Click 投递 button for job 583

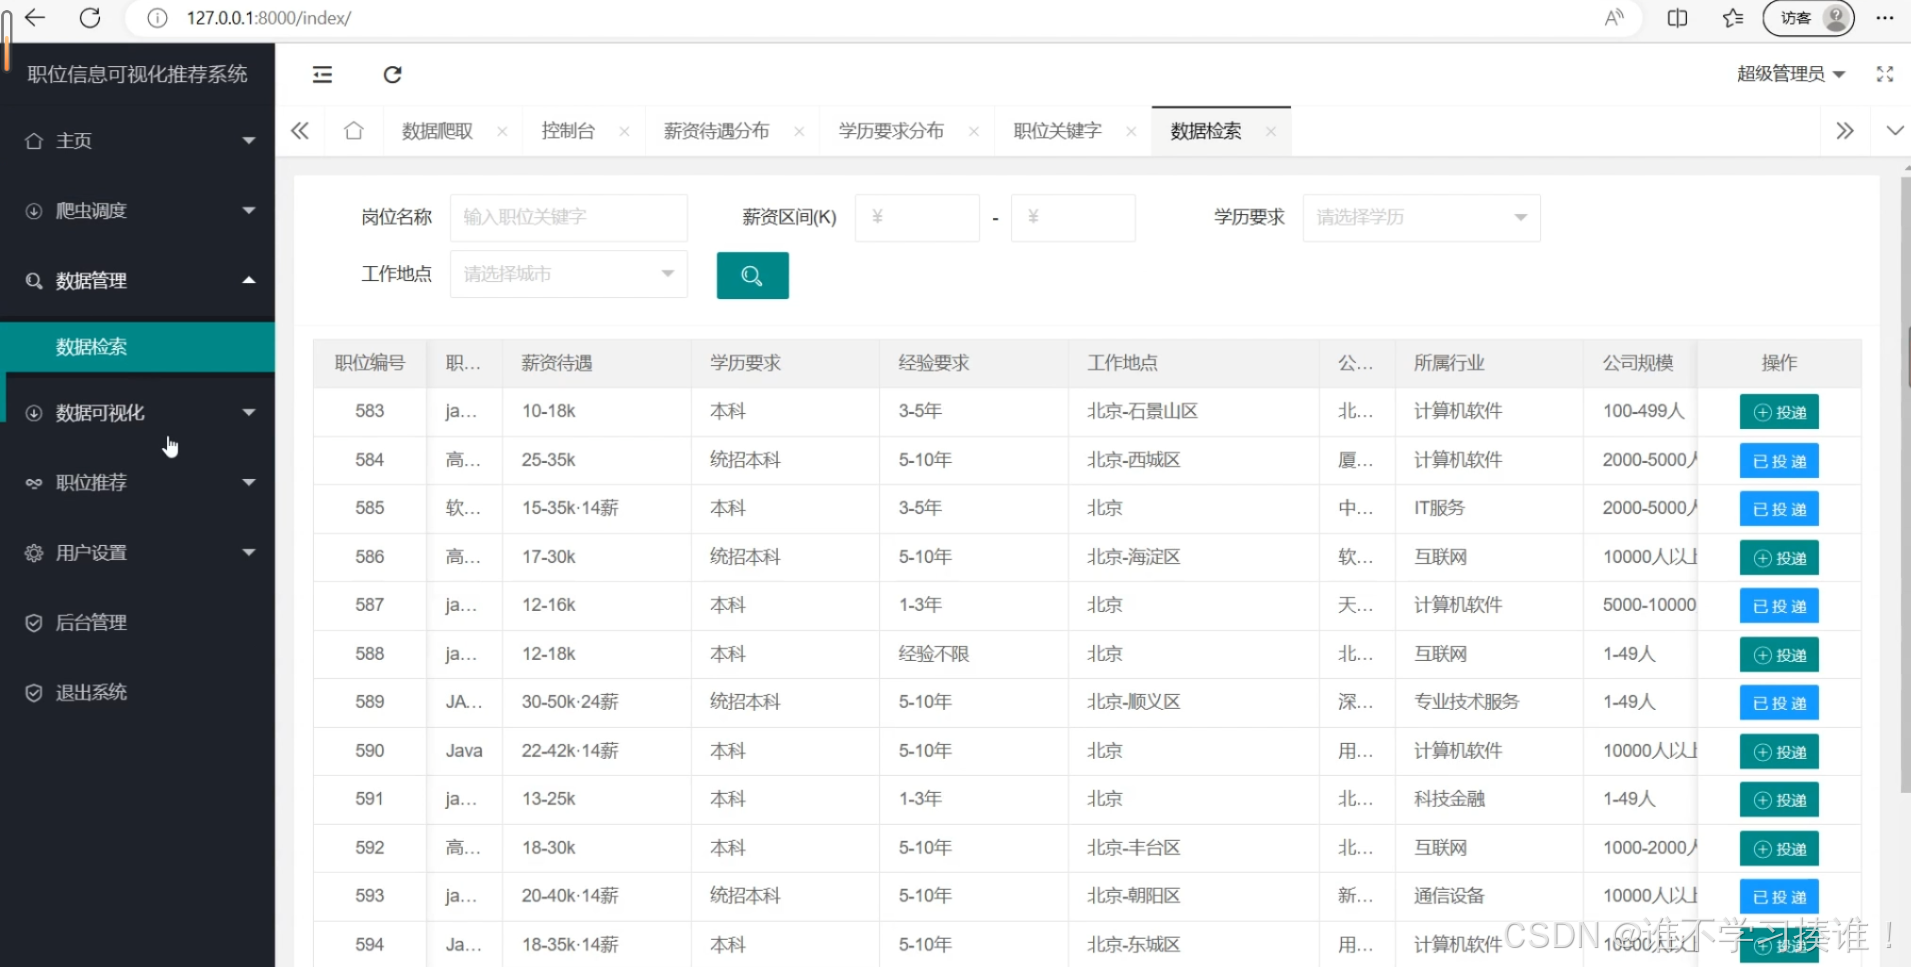pyautogui.click(x=1779, y=412)
